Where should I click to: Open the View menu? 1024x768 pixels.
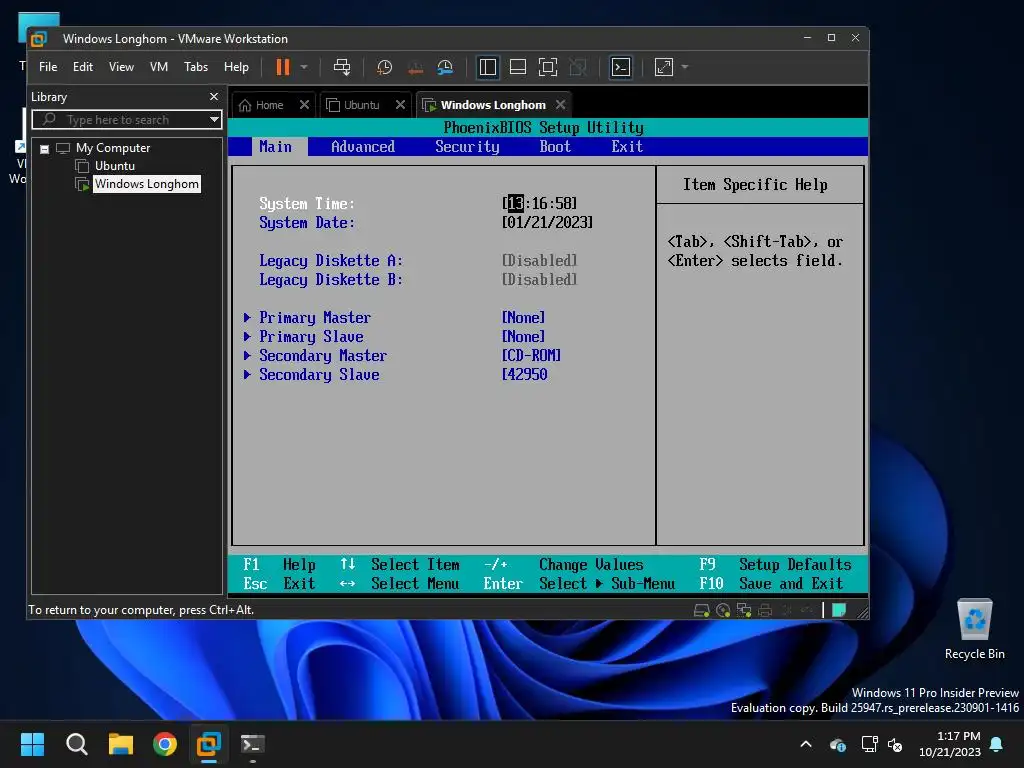pyautogui.click(x=121, y=67)
